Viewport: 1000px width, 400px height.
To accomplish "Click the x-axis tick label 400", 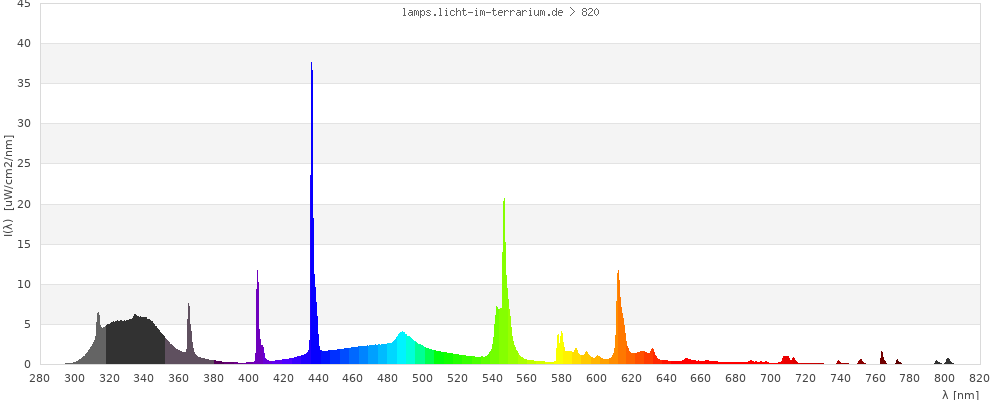I will pyautogui.click(x=249, y=378).
